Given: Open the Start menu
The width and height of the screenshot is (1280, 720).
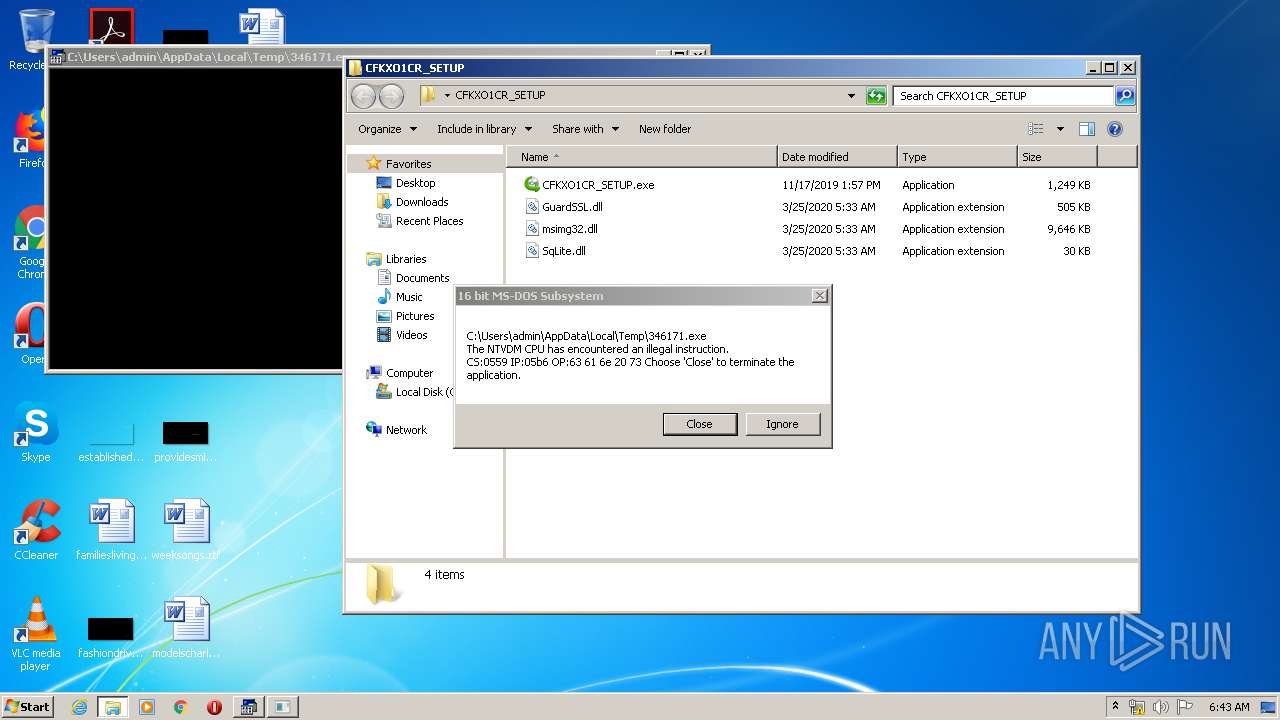Looking at the screenshot, I should pos(28,707).
